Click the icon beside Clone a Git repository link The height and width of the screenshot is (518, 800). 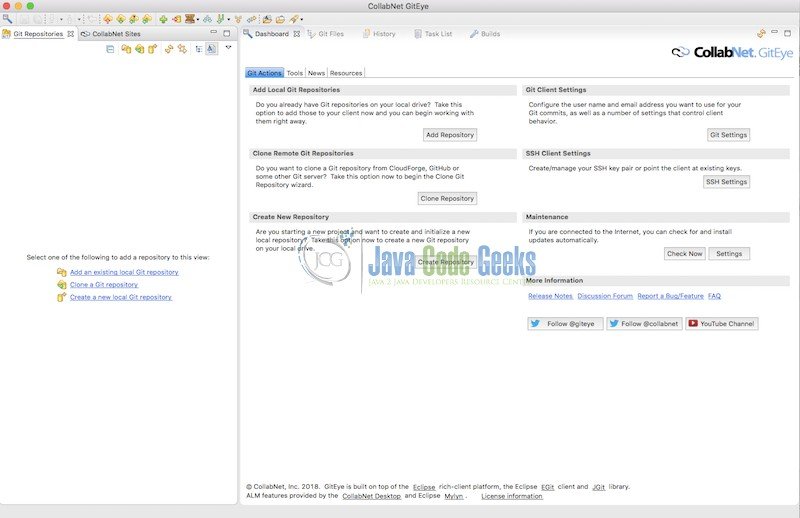pos(62,285)
